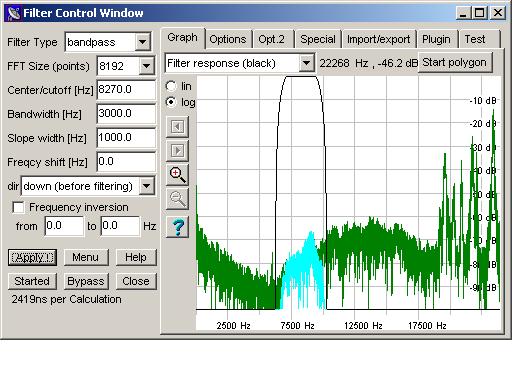Open the Import/export tab
The width and height of the screenshot is (512, 384).
click(x=379, y=39)
